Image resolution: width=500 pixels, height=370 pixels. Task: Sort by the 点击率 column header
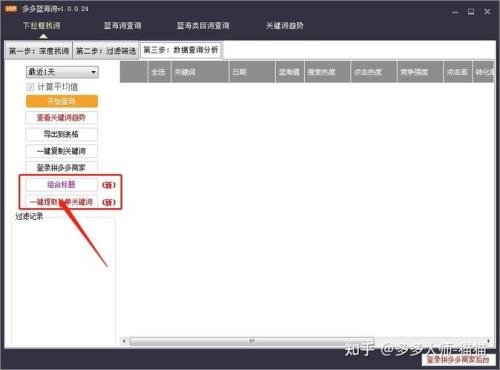[458, 72]
